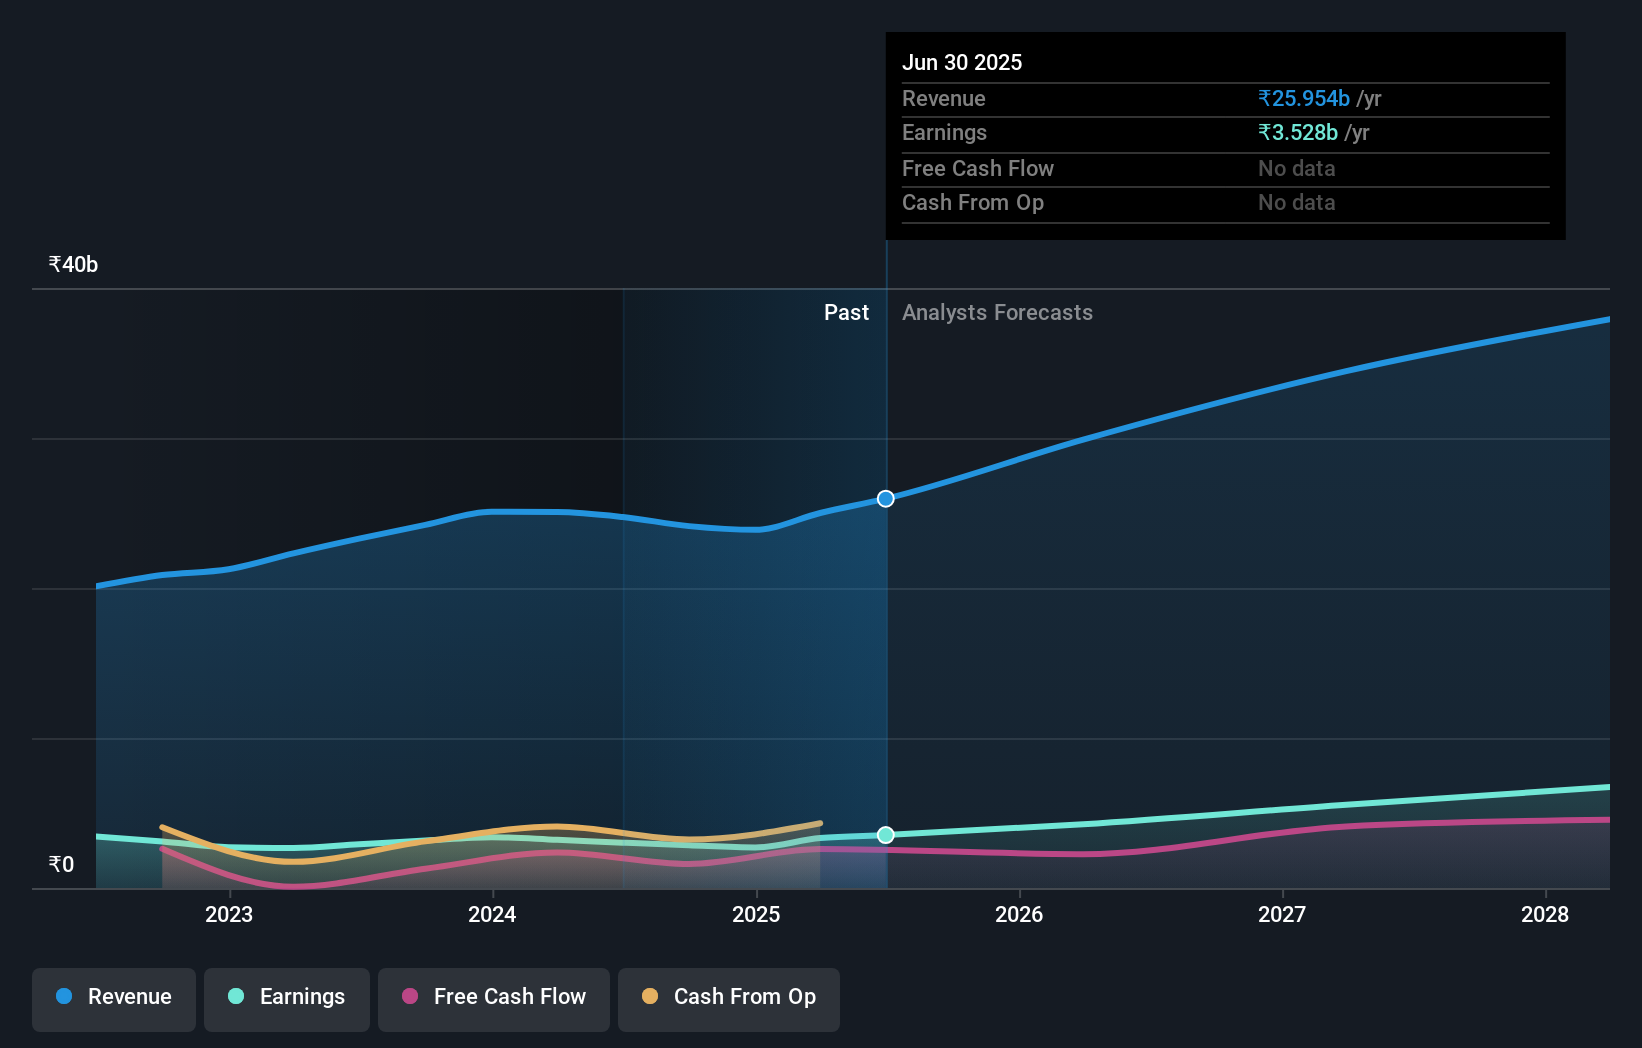1642x1048 pixels.
Task: Click the yellow Cash From Op legend dot
Action: [651, 997]
